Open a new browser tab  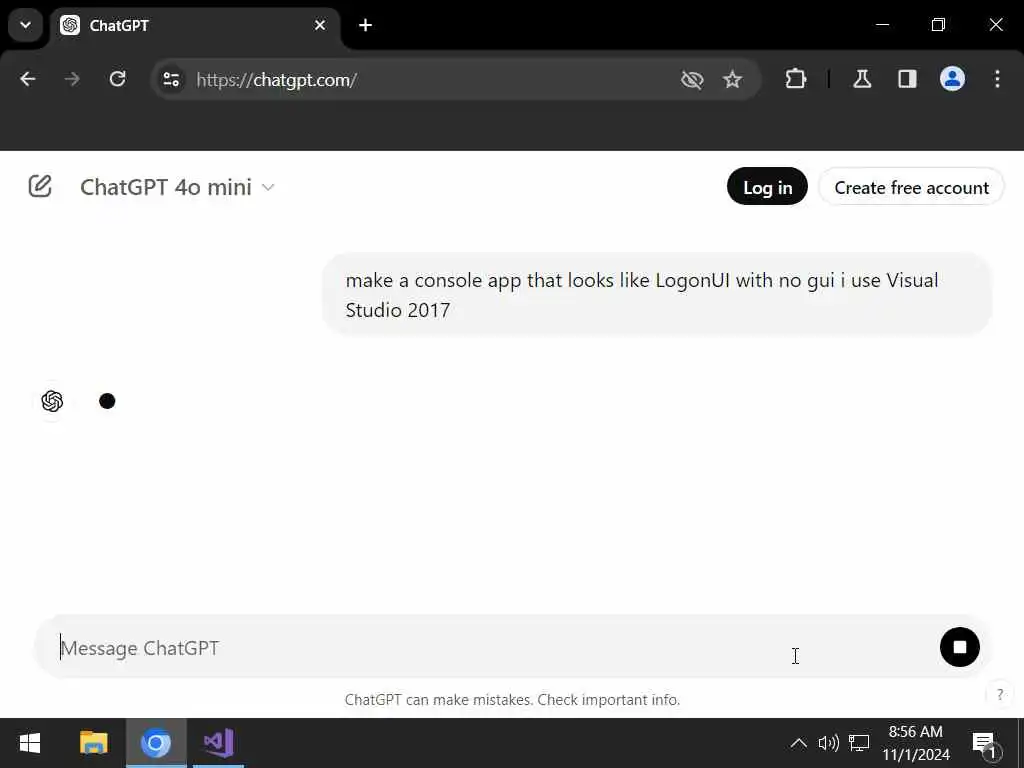coord(366,25)
